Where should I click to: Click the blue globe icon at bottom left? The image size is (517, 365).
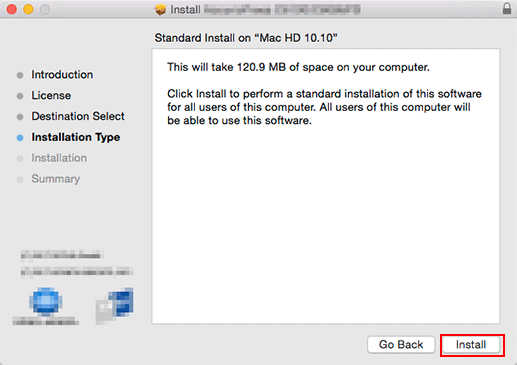pyautogui.click(x=46, y=302)
